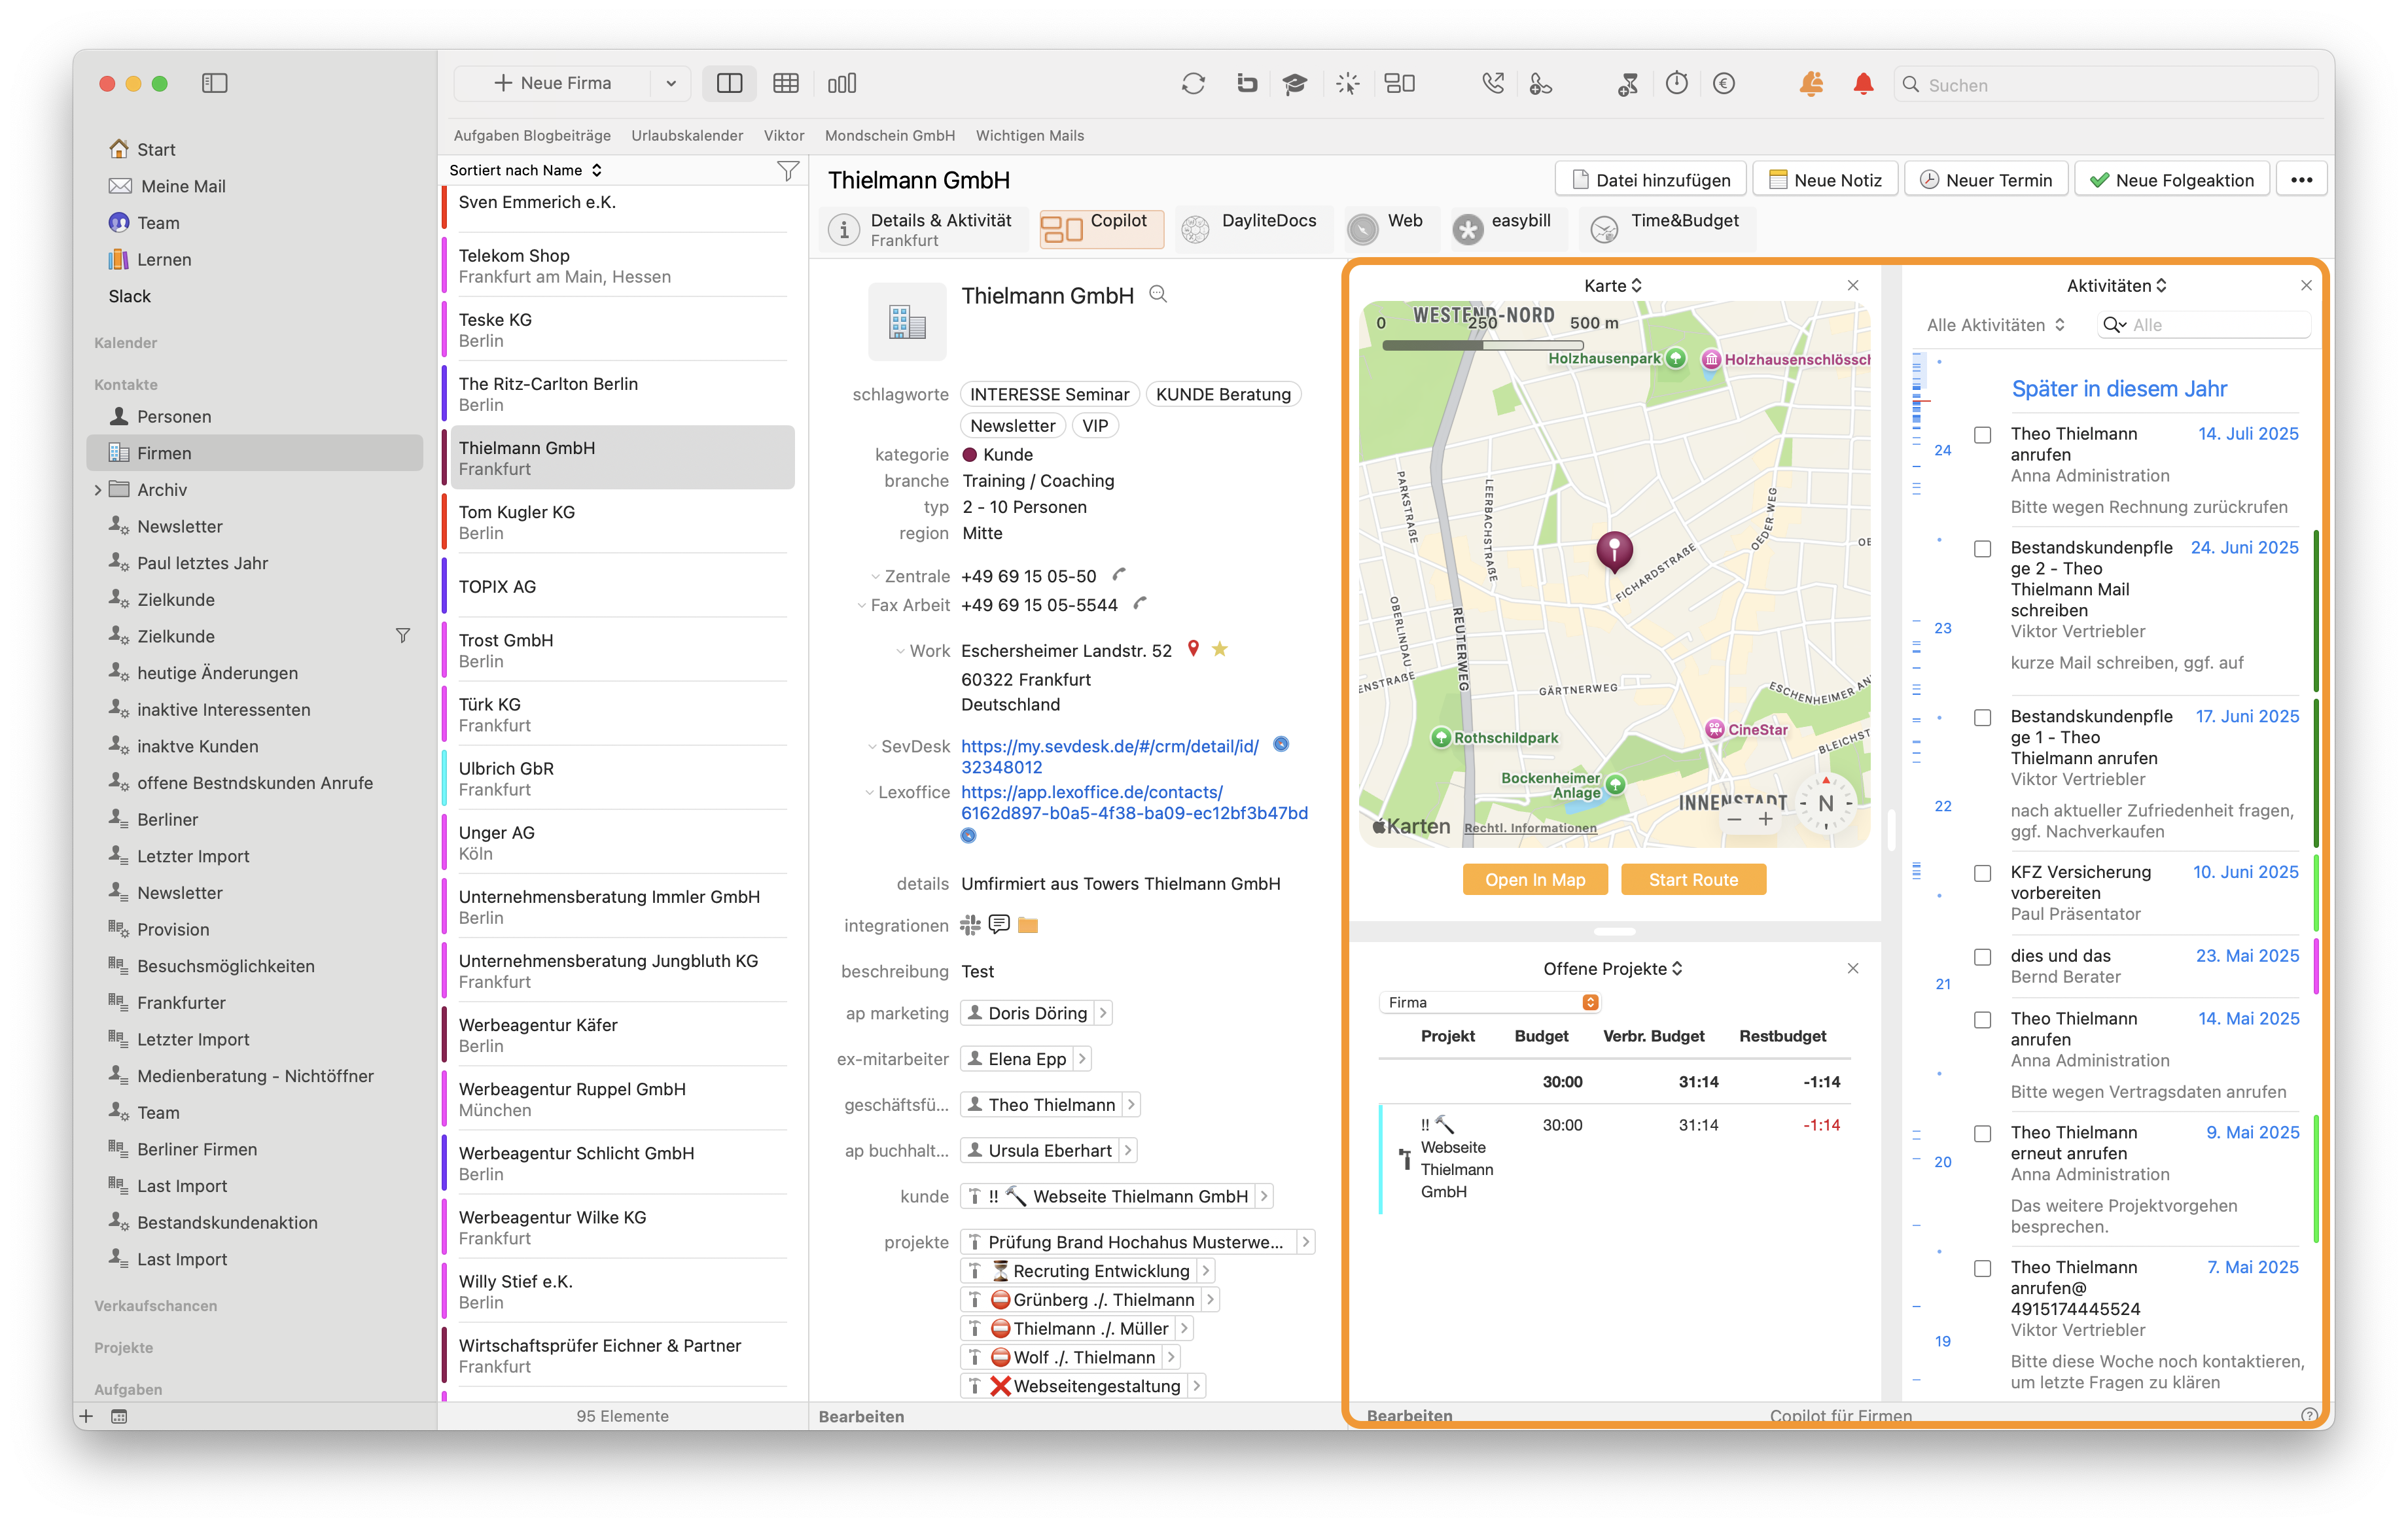Click the Copilot panels toolbar icon
This screenshot has height=1527, width=2408.
click(x=1399, y=84)
